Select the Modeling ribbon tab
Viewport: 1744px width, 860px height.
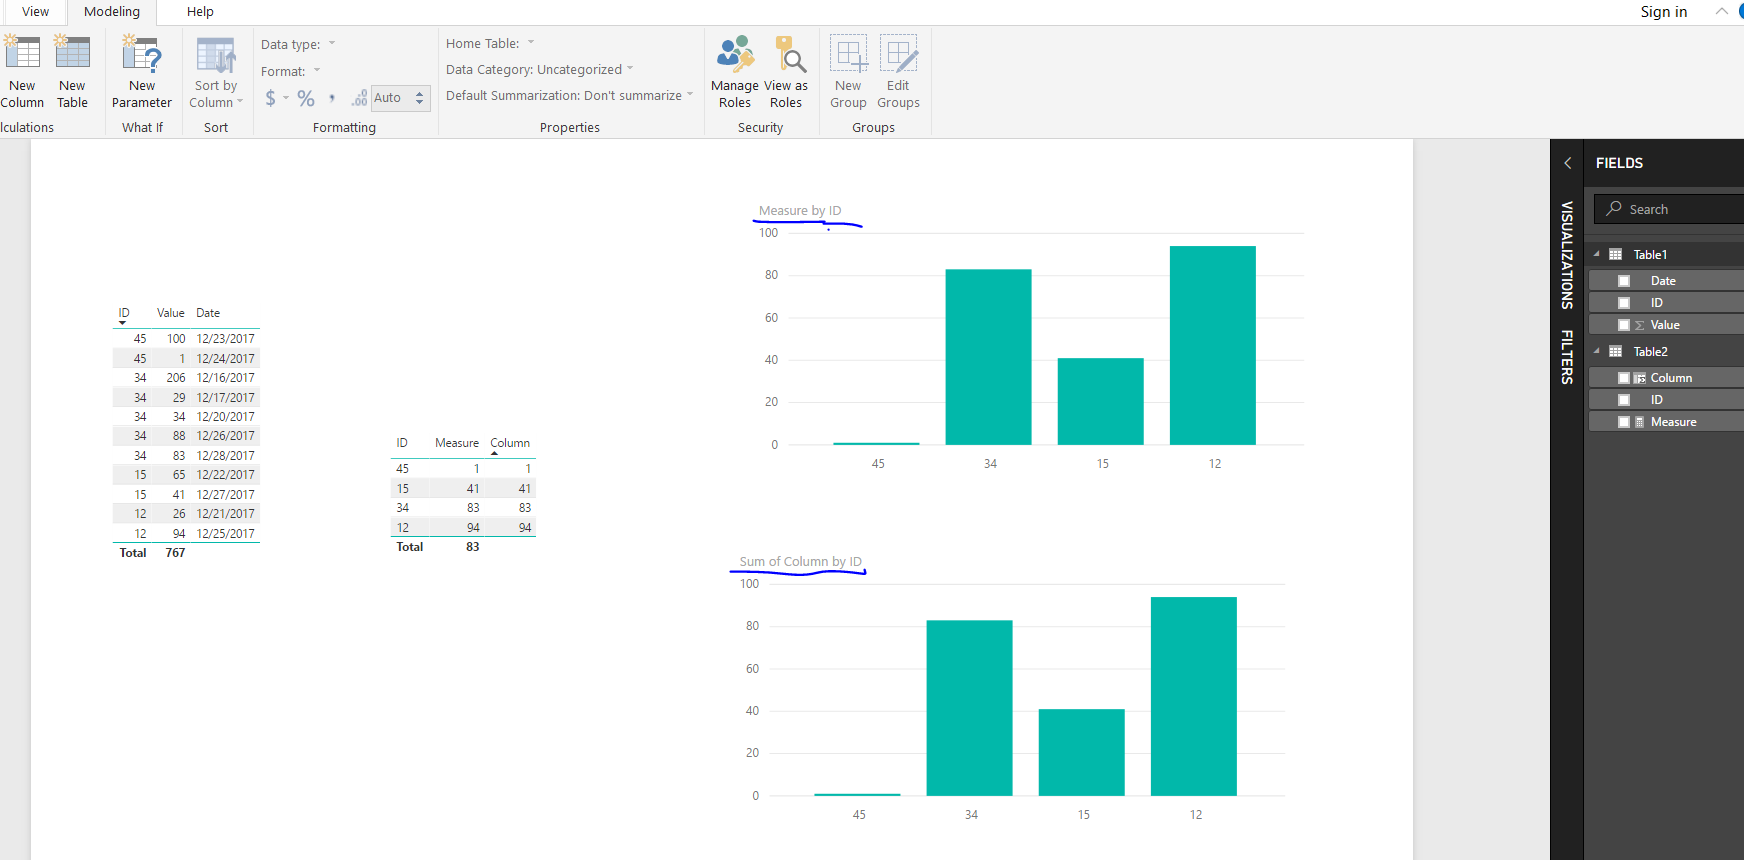click(x=112, y=12)
